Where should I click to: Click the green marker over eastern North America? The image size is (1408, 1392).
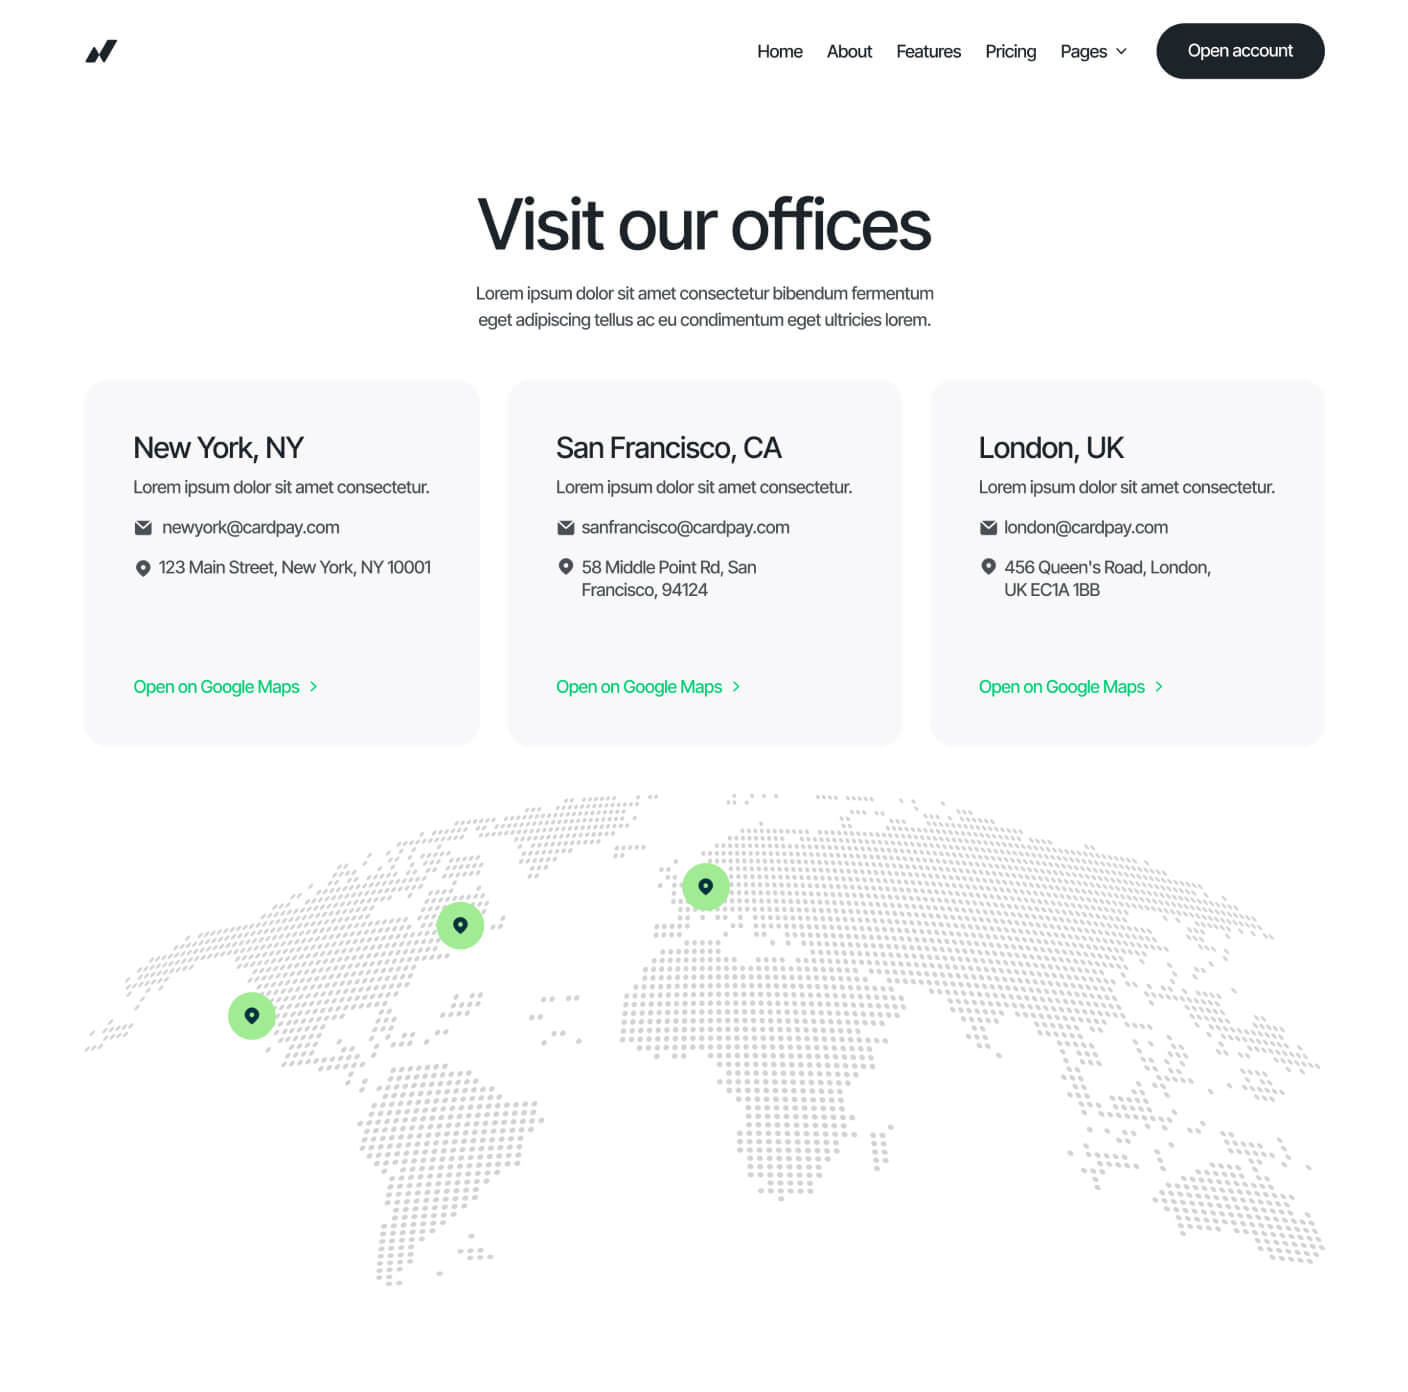[x=459, y=925]
